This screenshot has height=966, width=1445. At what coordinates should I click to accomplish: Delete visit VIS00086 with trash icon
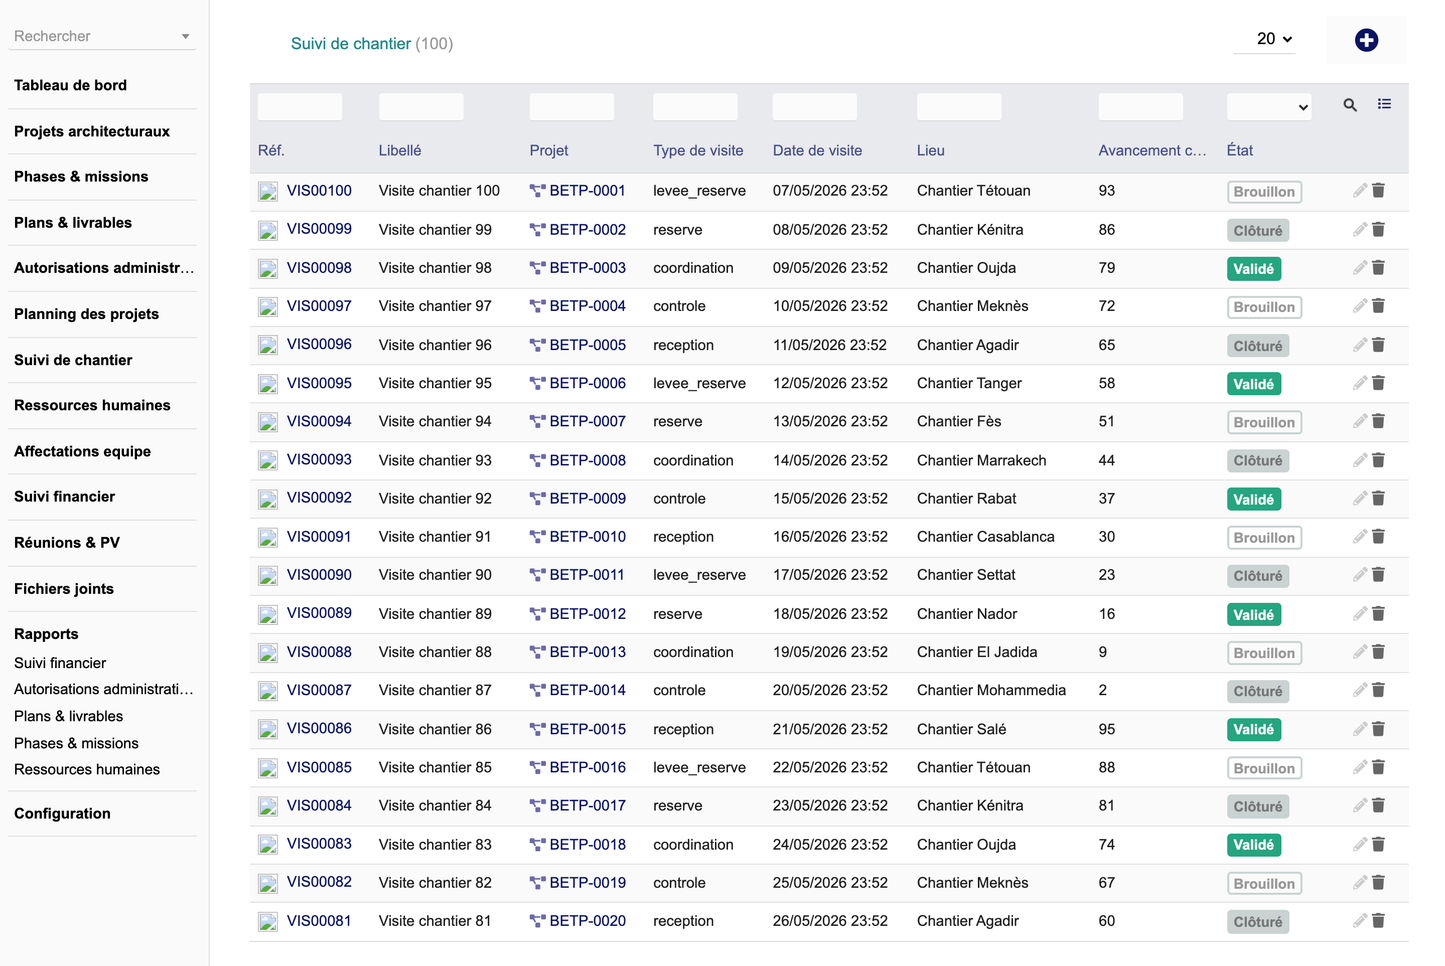pos(1378,729)
